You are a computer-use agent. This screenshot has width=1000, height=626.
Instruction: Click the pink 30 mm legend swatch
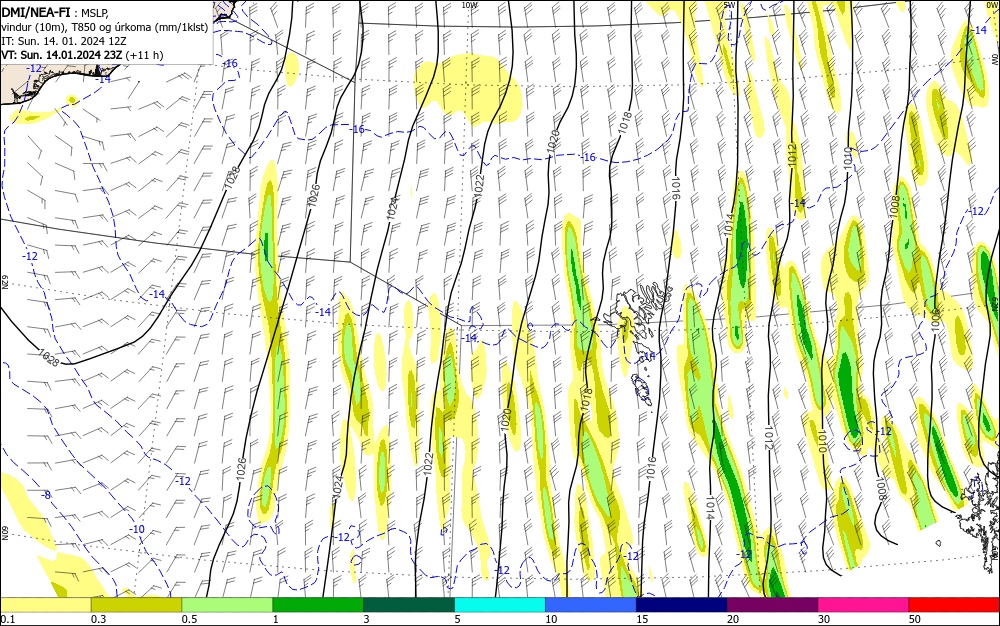864,604
